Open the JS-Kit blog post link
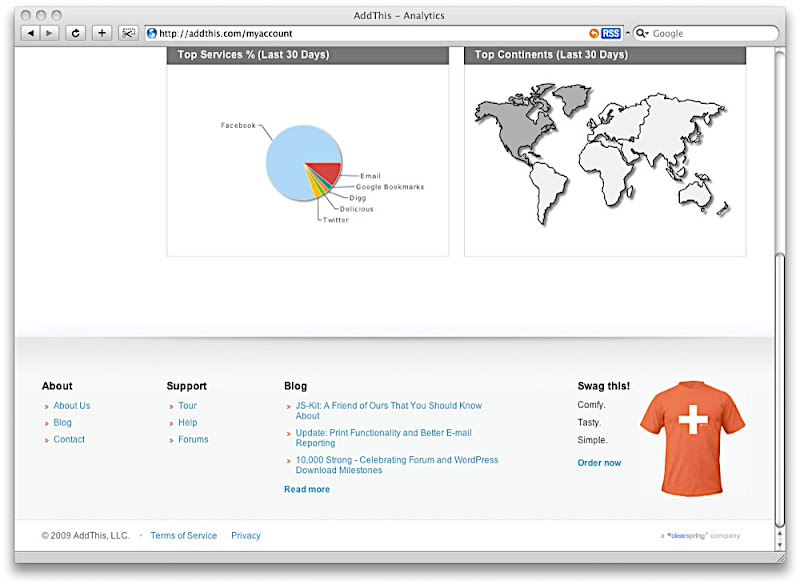This screenshot has height=585, width=800. click(x=389, y=411)
